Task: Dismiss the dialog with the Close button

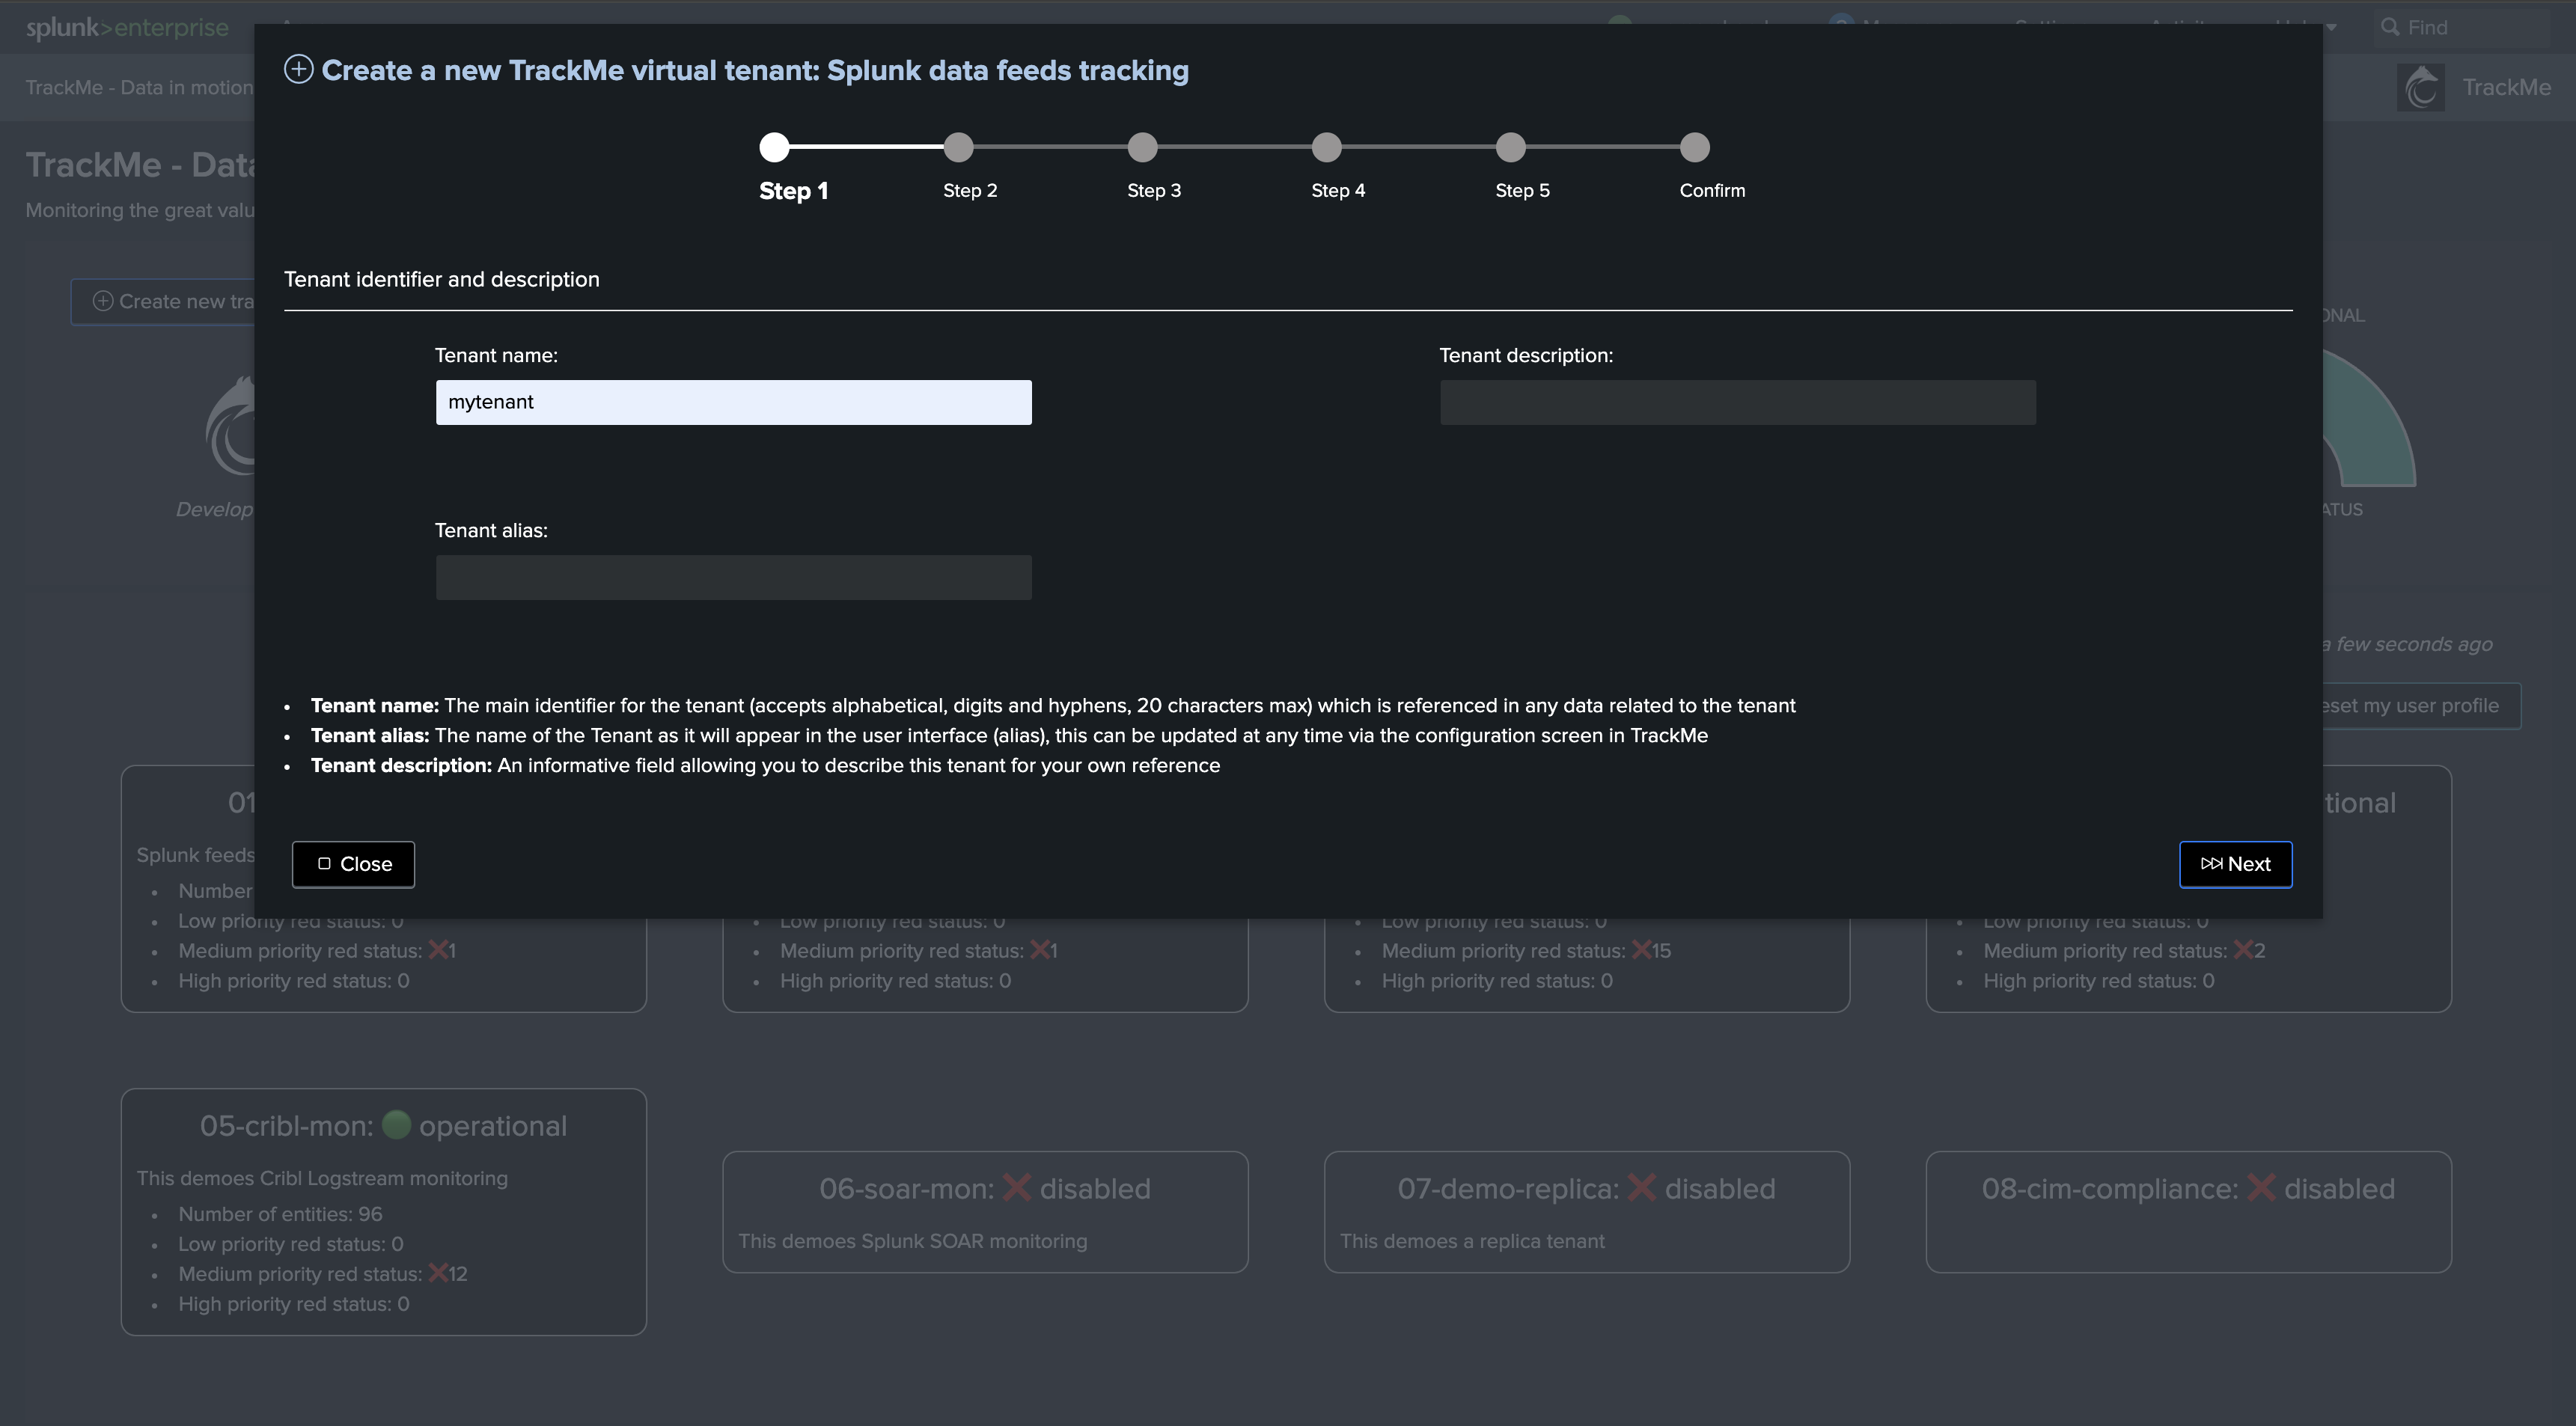Action: [x=353, y=864]
